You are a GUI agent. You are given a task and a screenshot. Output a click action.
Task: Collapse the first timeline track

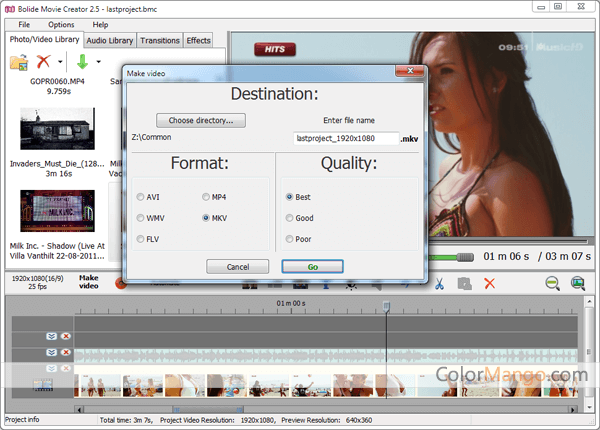point(51,336)
